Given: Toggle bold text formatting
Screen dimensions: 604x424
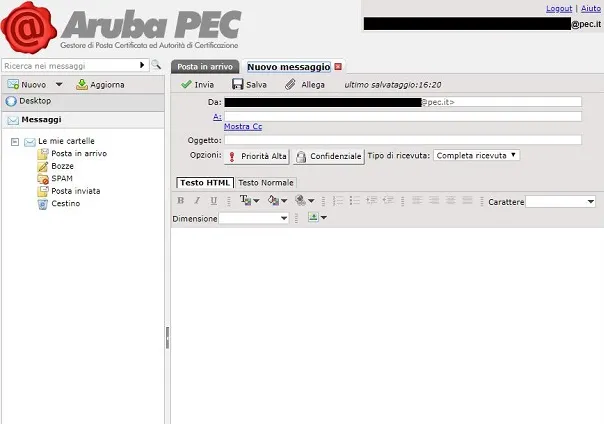Looking at the screenshot, I should [x=181, y=202].
